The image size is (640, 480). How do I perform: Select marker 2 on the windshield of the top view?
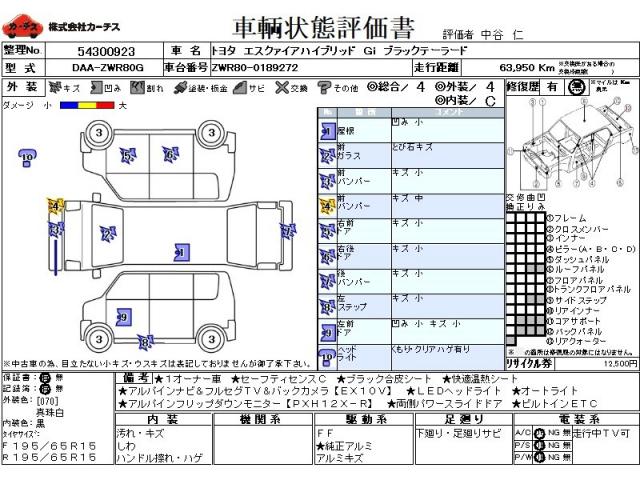tap(108, 234)
